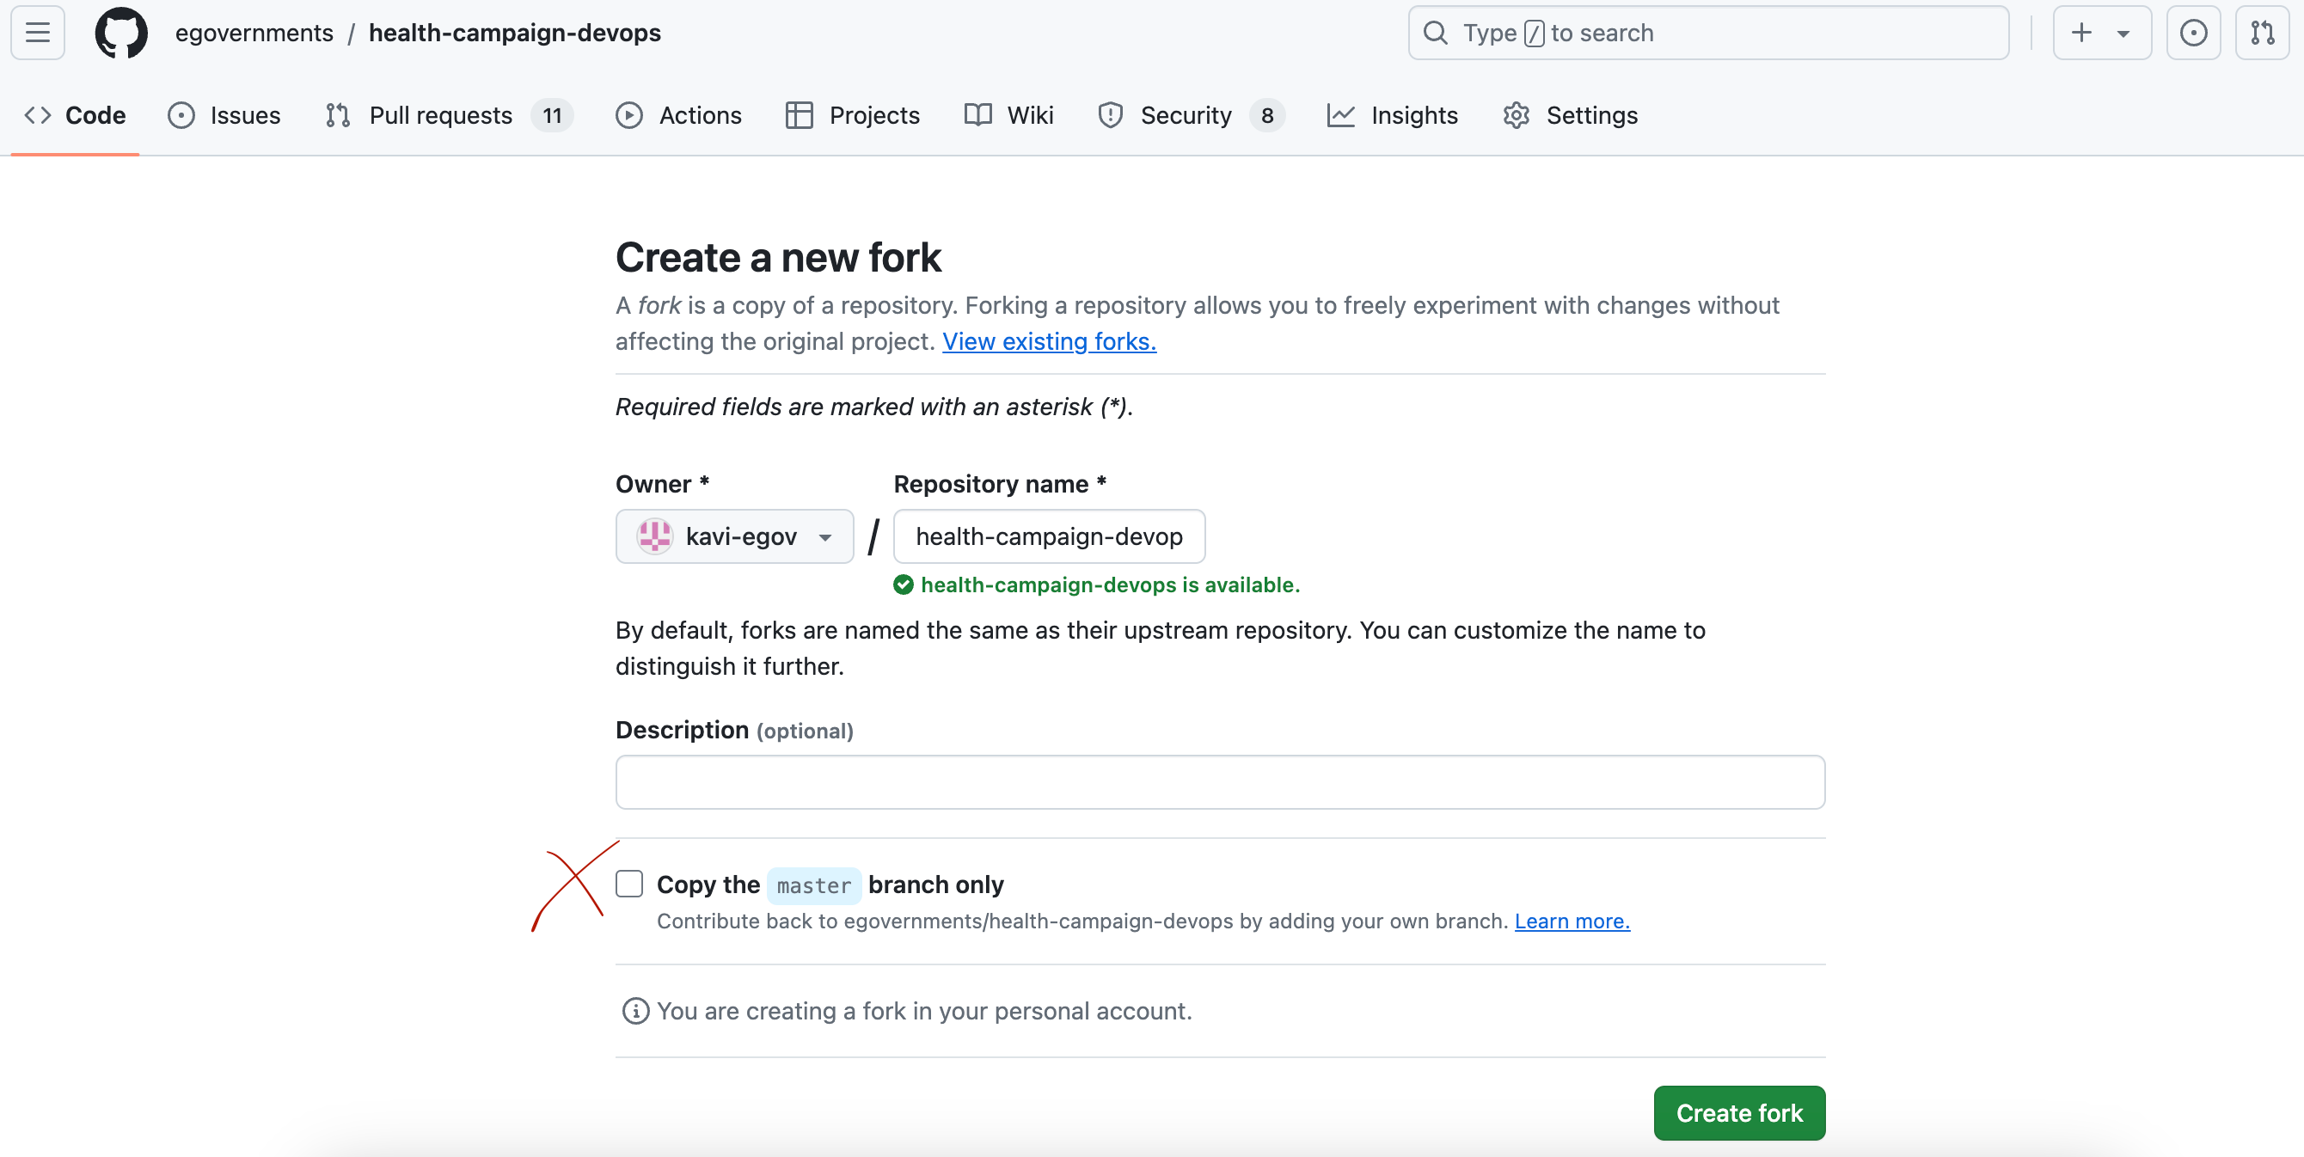
Task: Click into the Description text field
Action: pyautogui.click(x=1220, y=782)
